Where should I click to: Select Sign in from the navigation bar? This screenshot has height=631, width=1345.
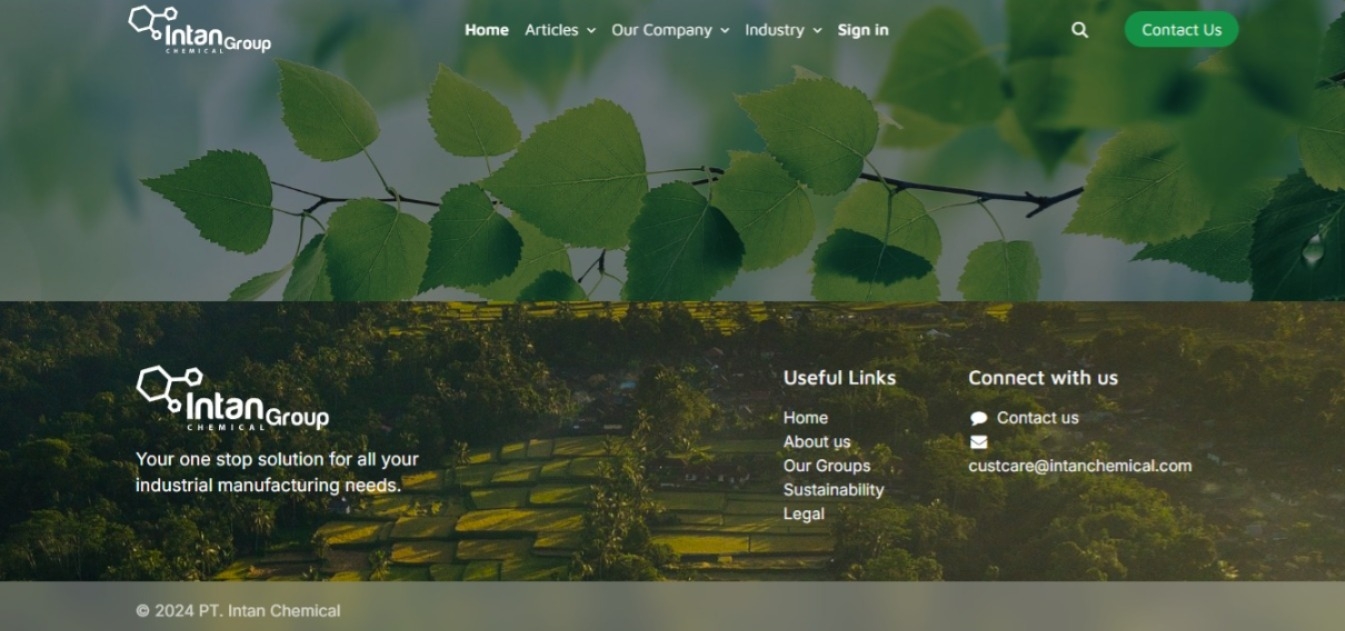[863, 30]
